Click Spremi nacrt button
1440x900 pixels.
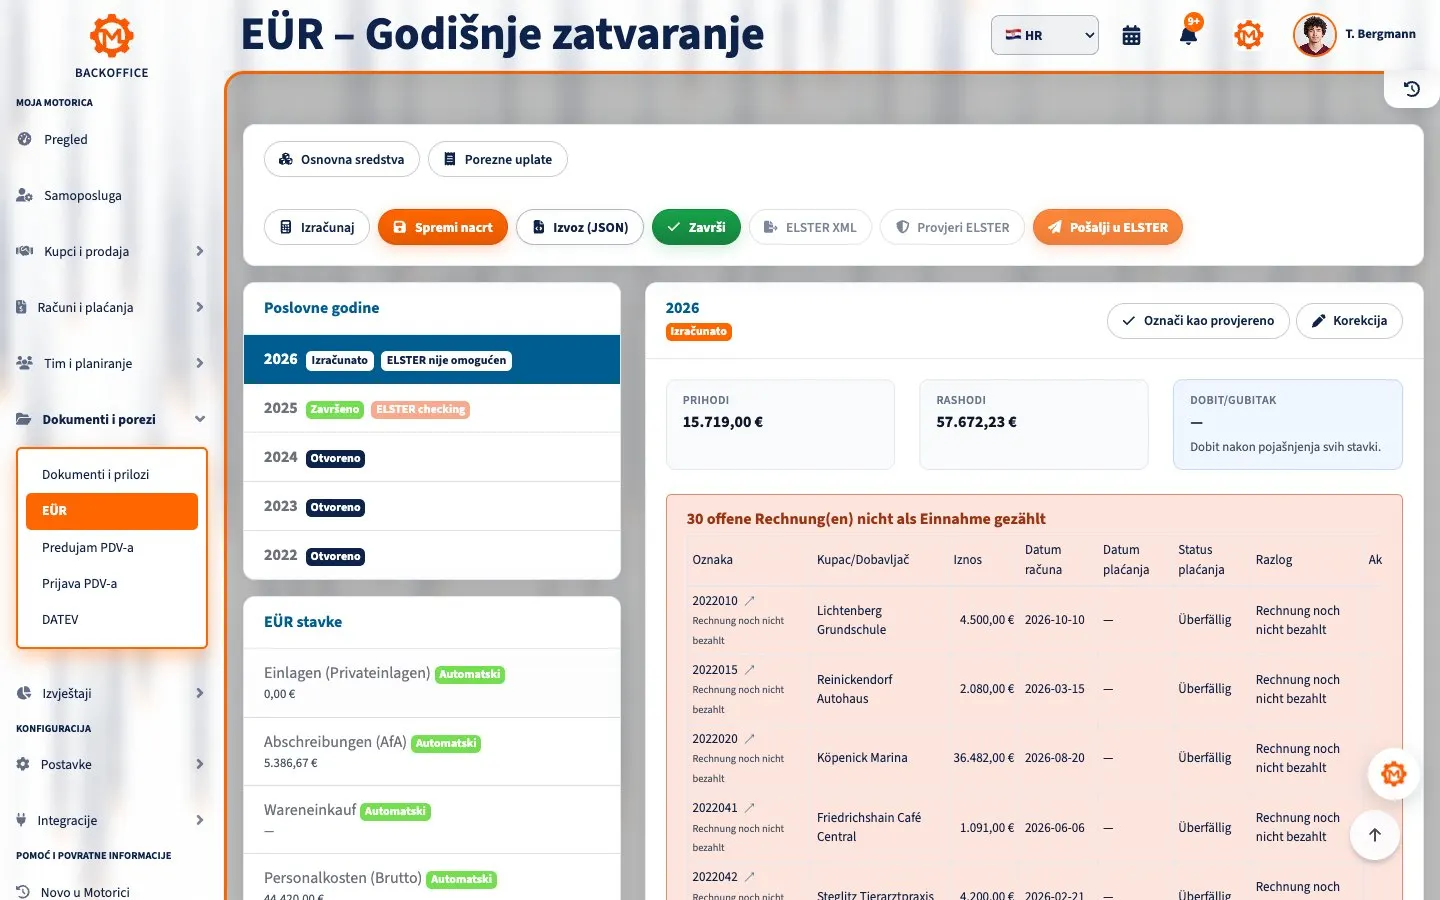(443, 227)
